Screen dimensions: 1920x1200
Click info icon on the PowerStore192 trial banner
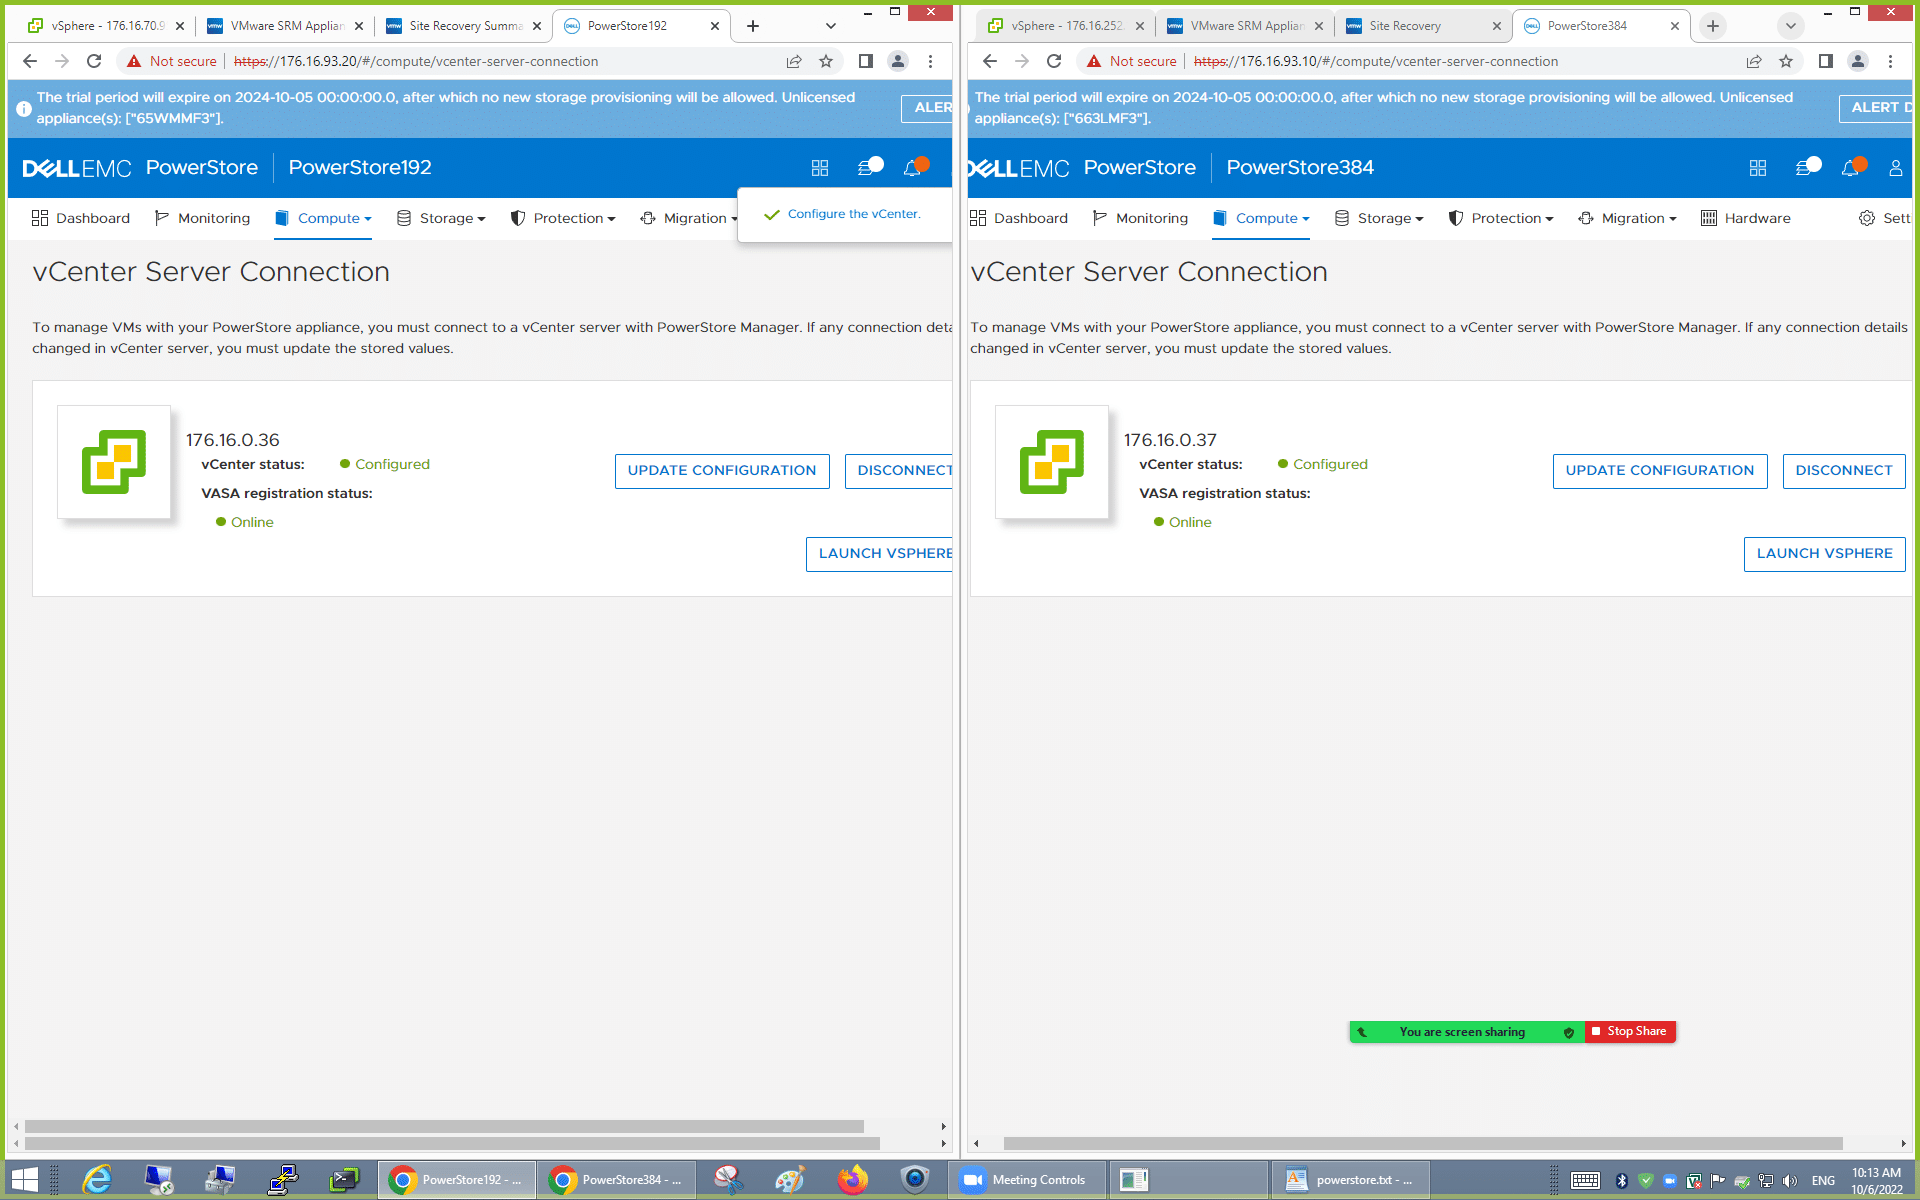point(24,108)
